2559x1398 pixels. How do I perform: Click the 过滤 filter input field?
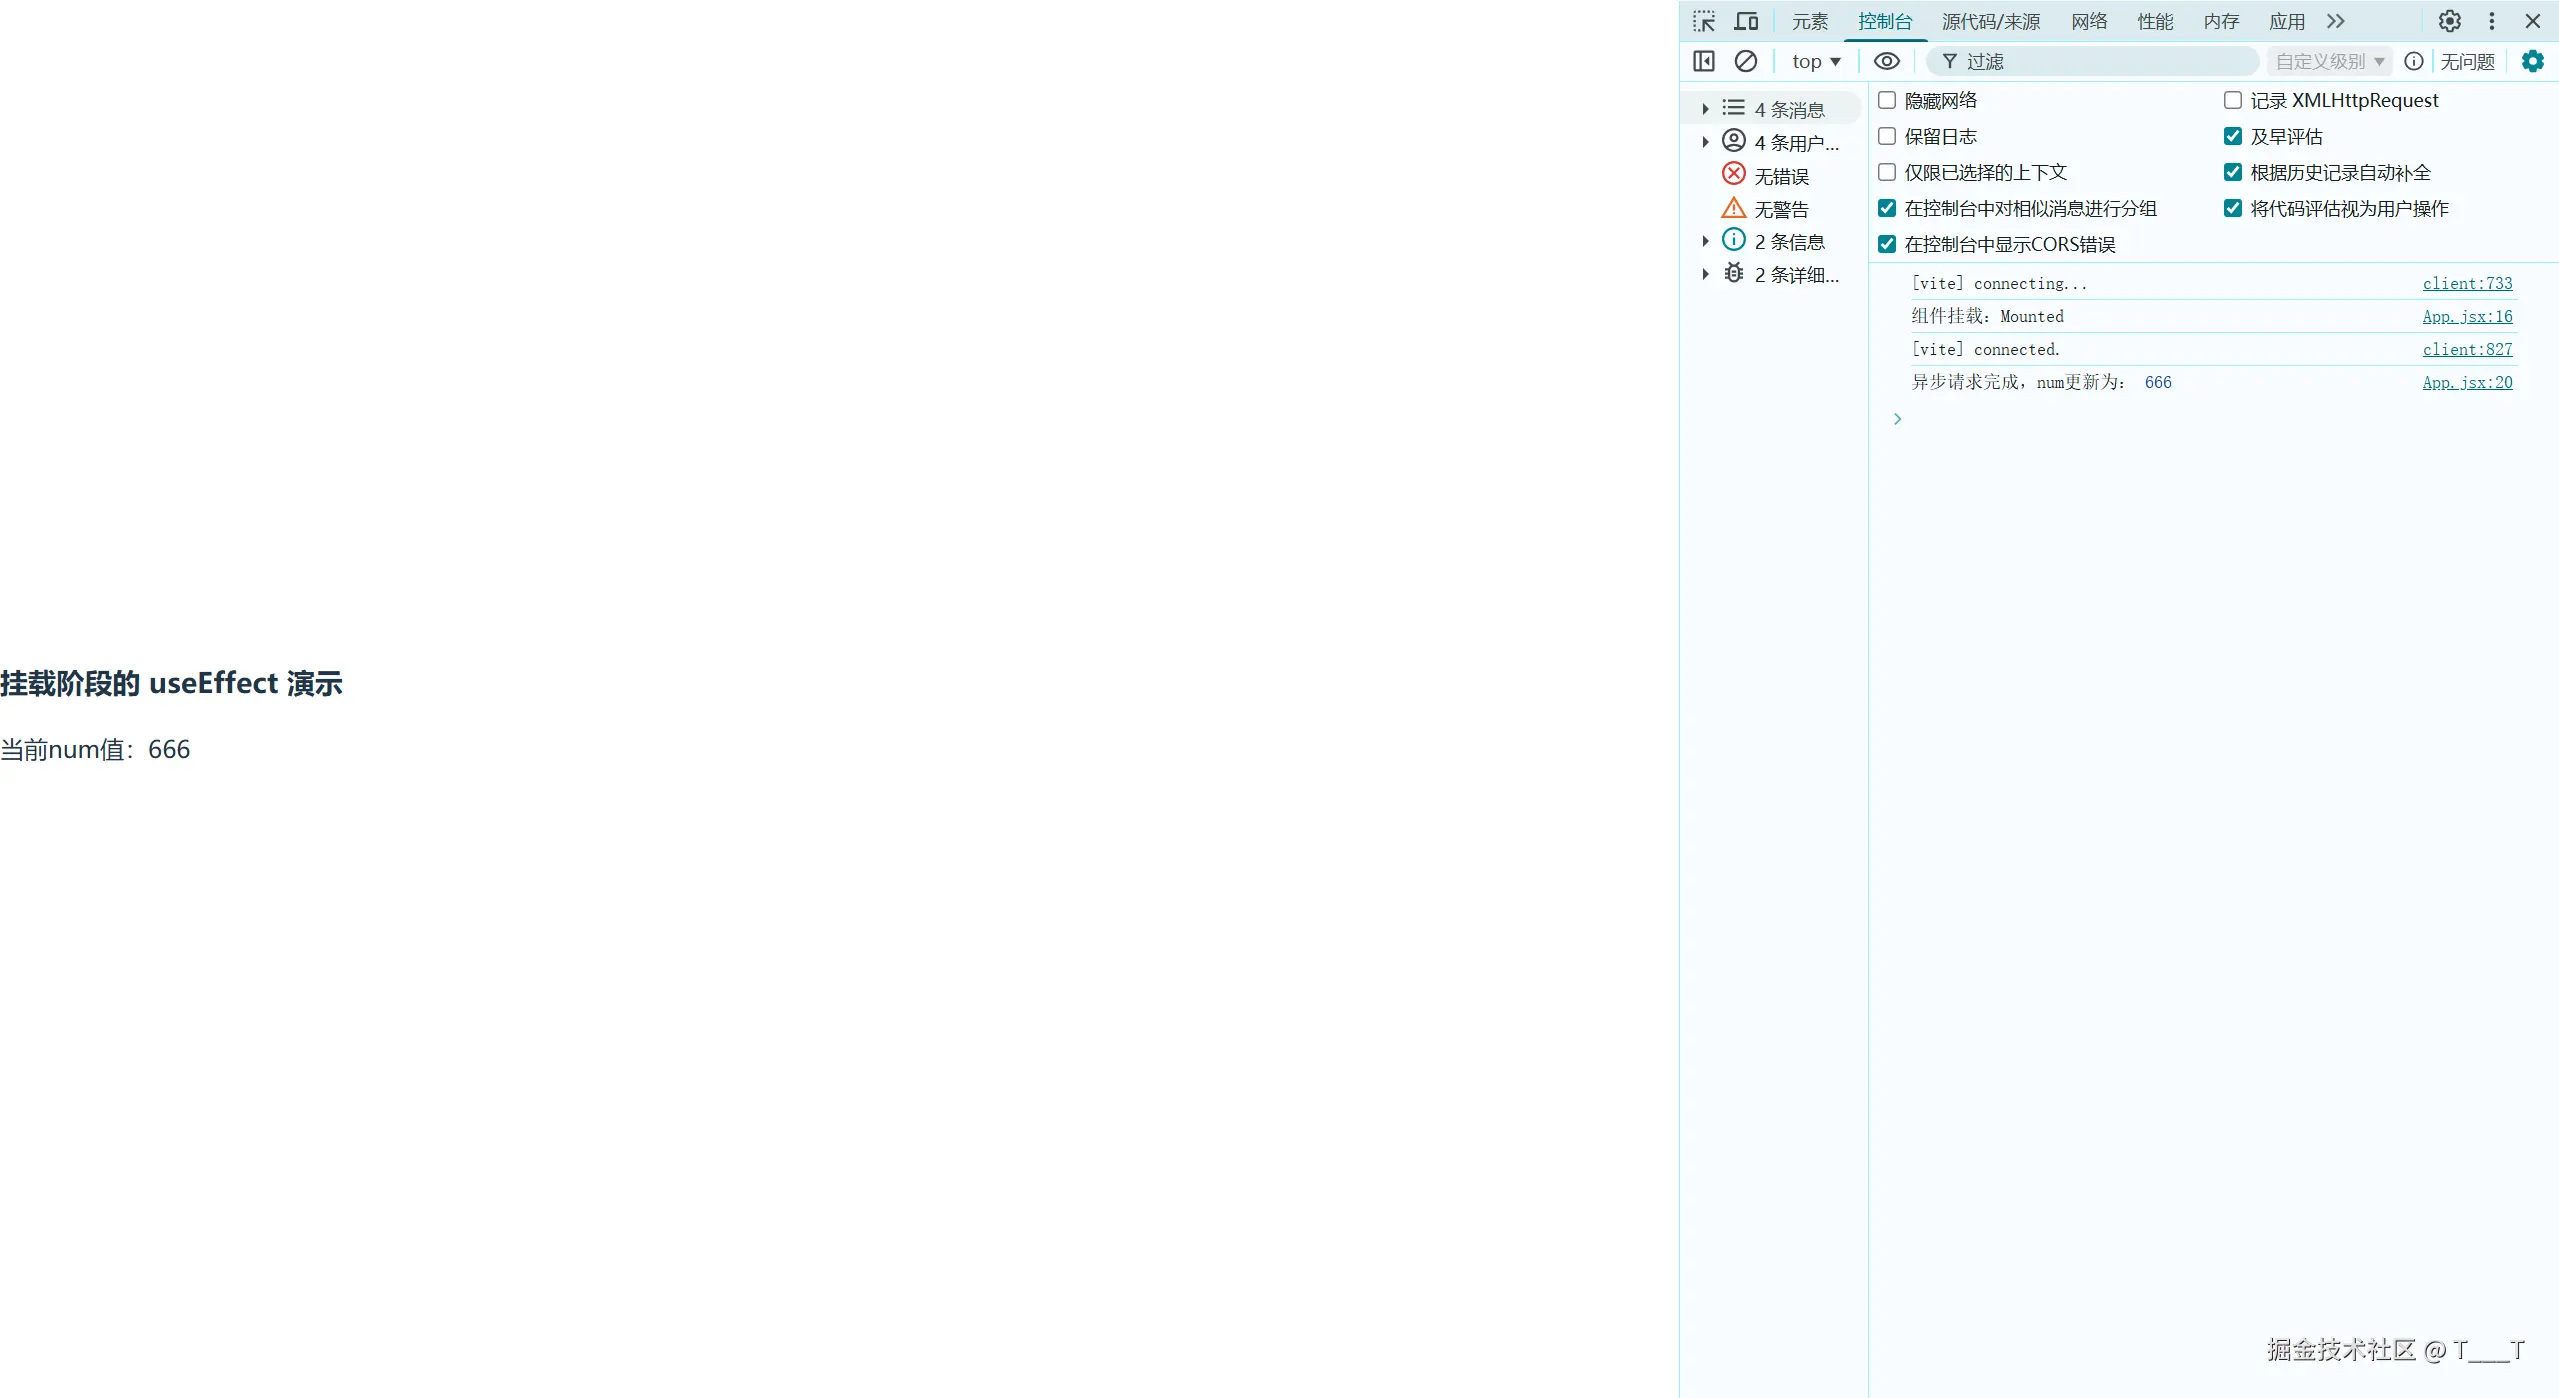click(2100, 61)
